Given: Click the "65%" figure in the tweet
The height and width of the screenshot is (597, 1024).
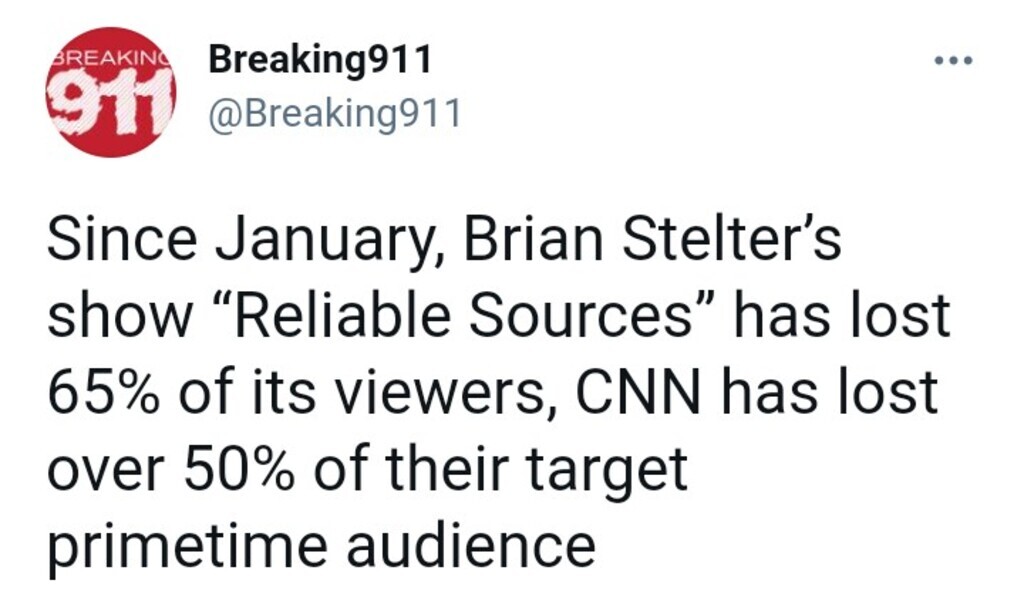Looking at the screenshot, I should tap(107, 393).
